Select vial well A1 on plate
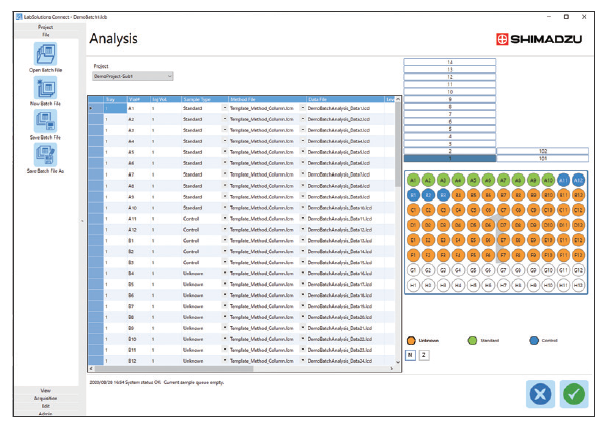Image resolution: width=608 pixels, height=430 pixels. [414, 180]
